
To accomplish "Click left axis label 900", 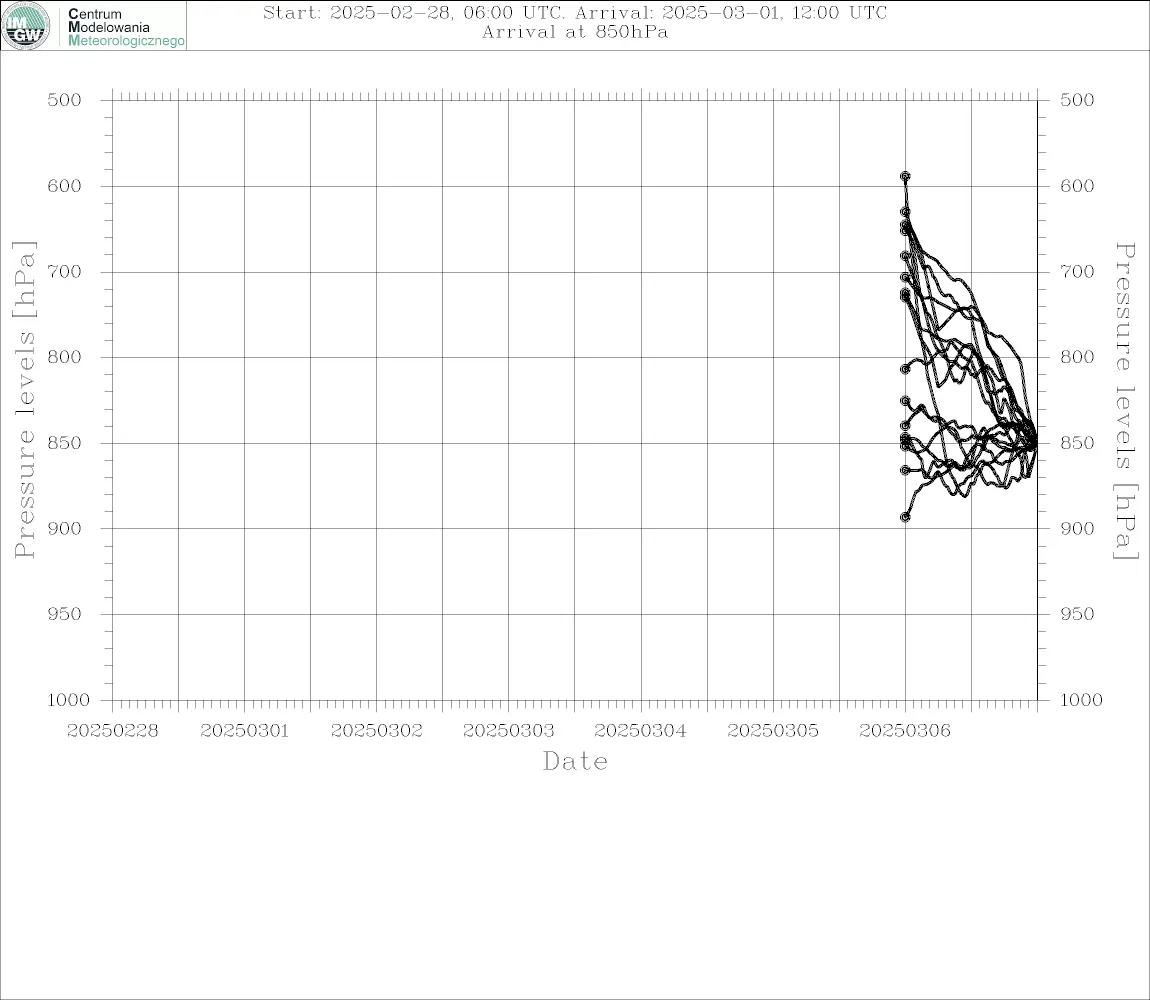I will tap(65, 528).
